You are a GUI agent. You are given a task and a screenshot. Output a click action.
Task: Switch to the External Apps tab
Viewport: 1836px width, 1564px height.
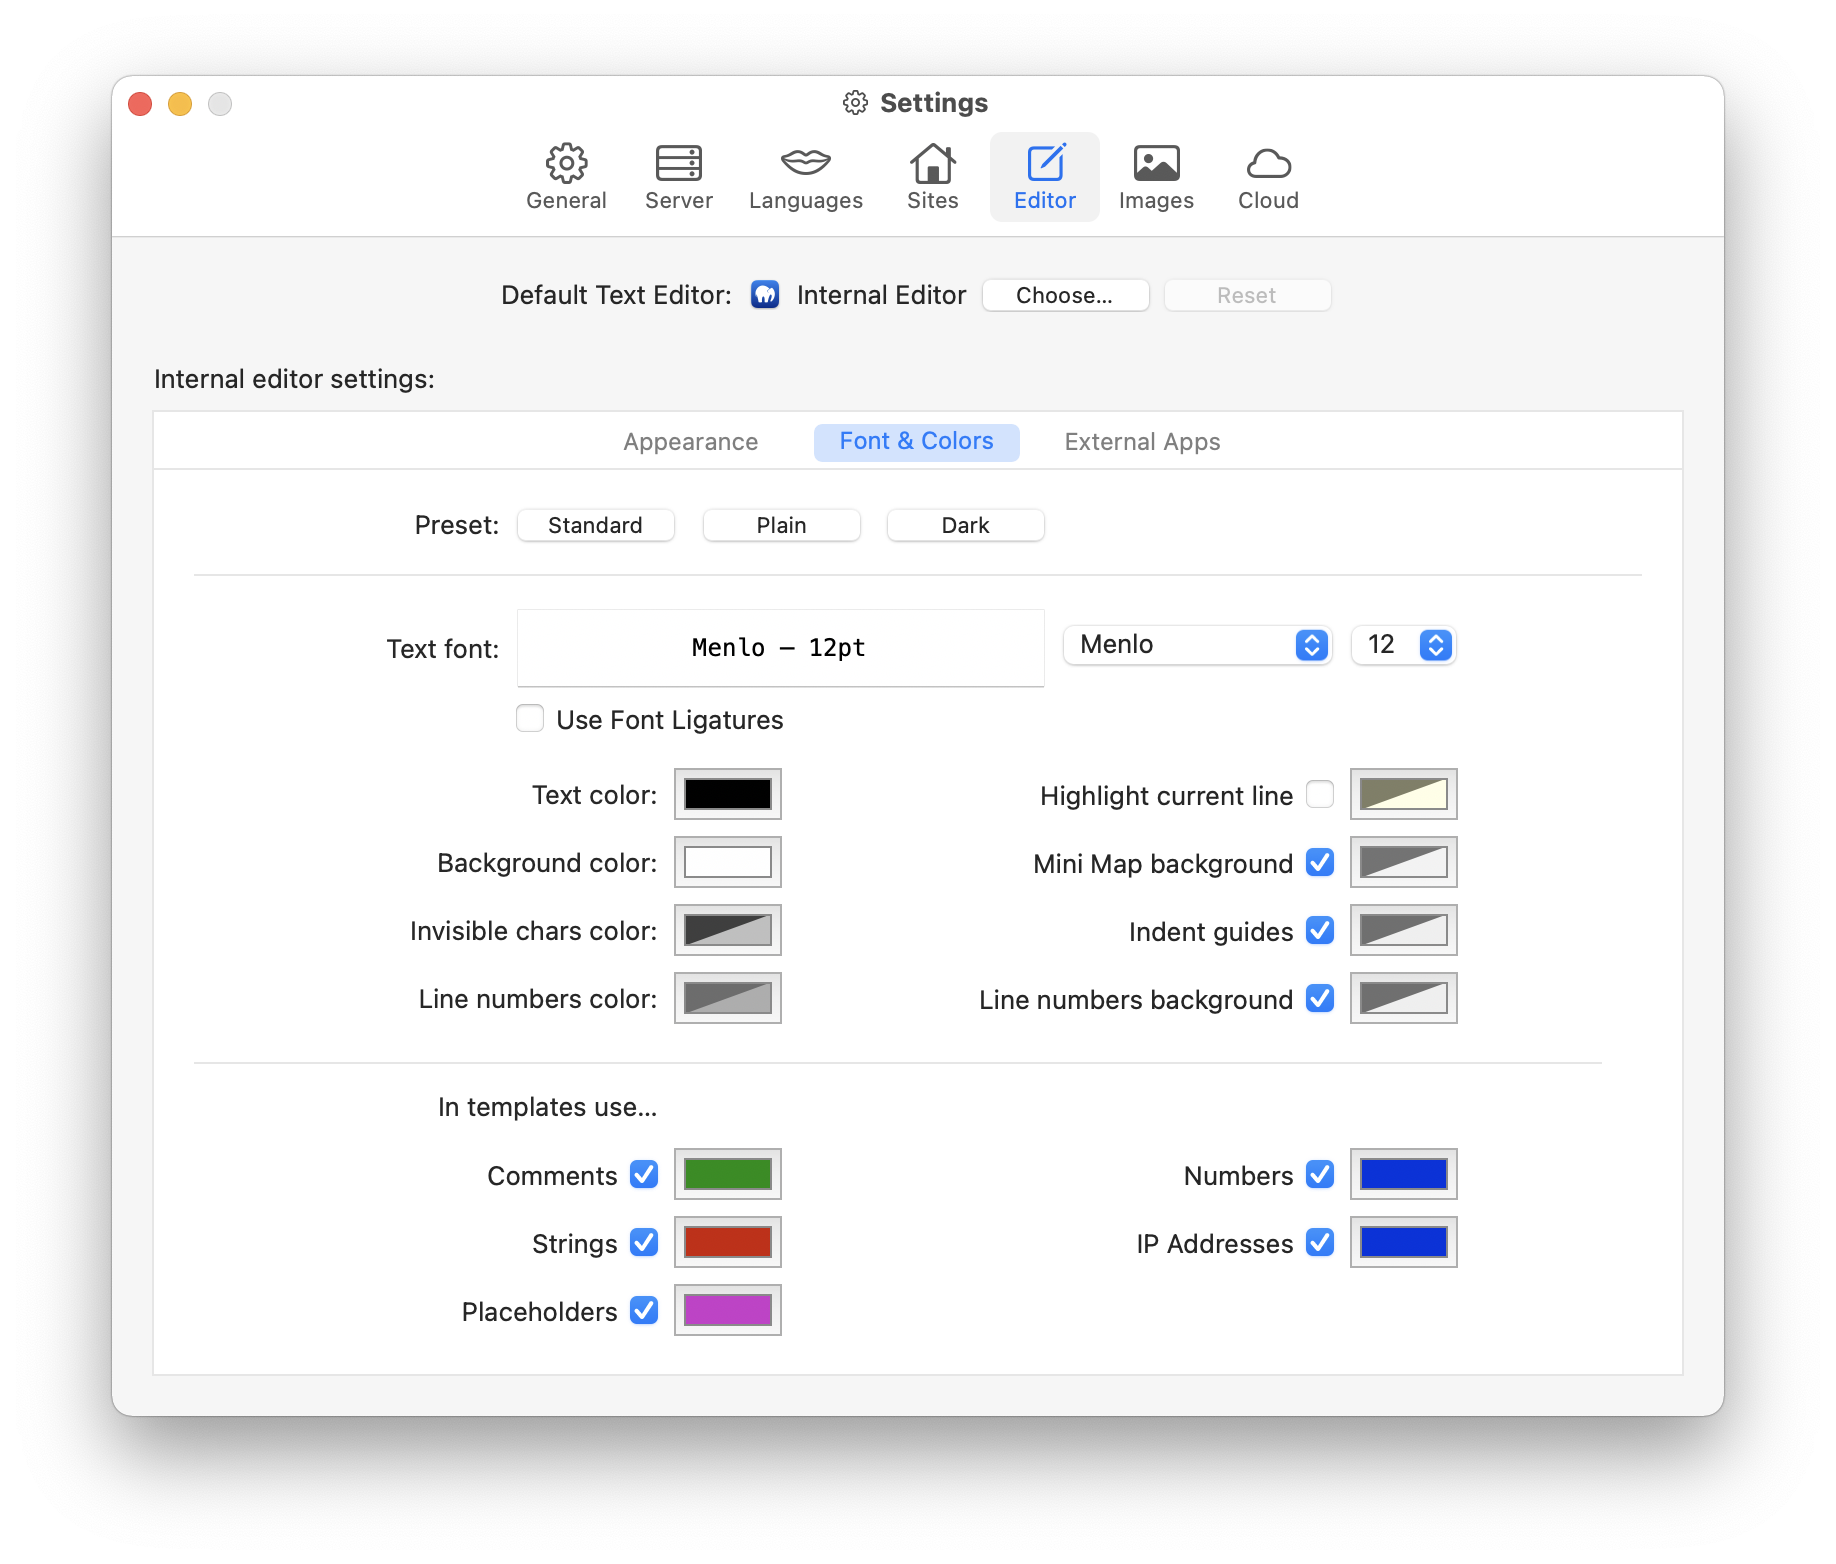point(1142,442)
